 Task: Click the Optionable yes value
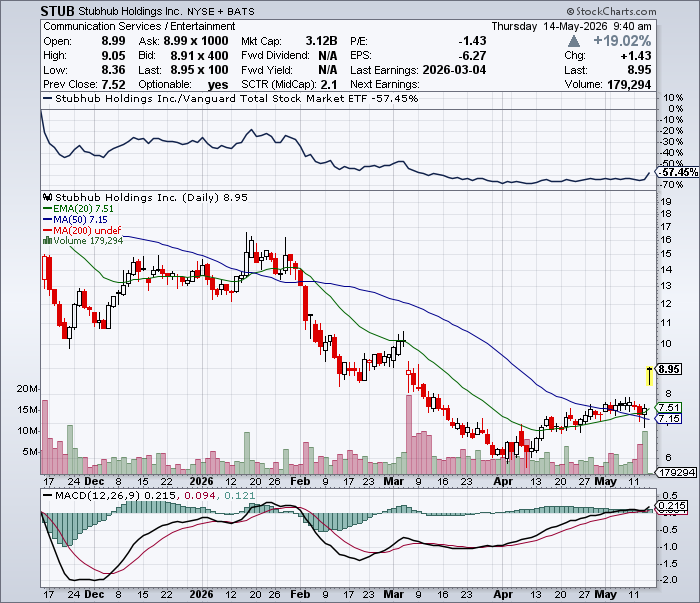(x=217, y=85)
